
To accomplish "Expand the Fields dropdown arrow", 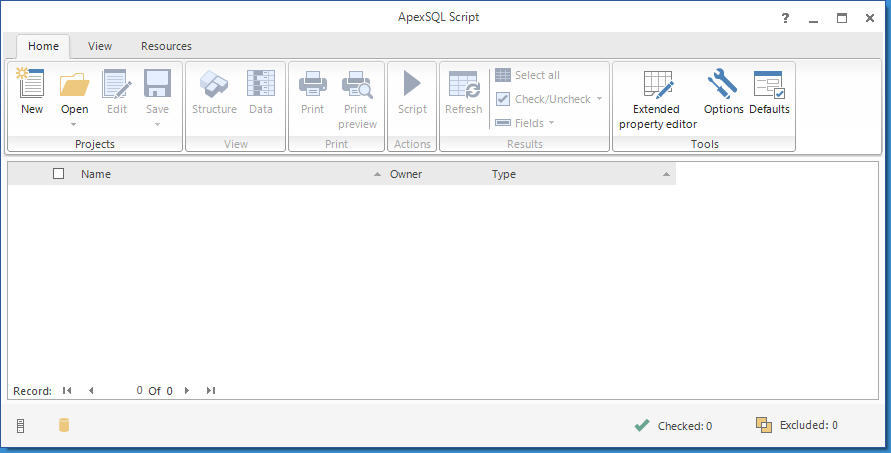I will tap(551, 123).
